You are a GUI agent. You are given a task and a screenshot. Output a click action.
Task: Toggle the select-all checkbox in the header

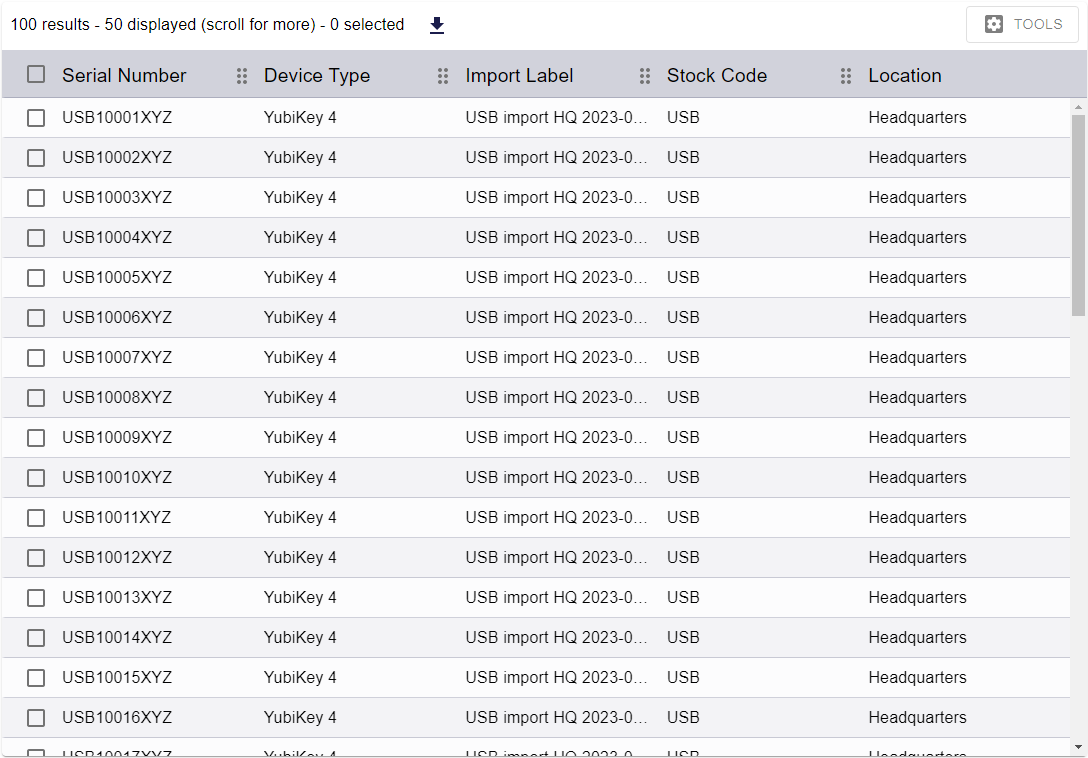click(36, 74)
